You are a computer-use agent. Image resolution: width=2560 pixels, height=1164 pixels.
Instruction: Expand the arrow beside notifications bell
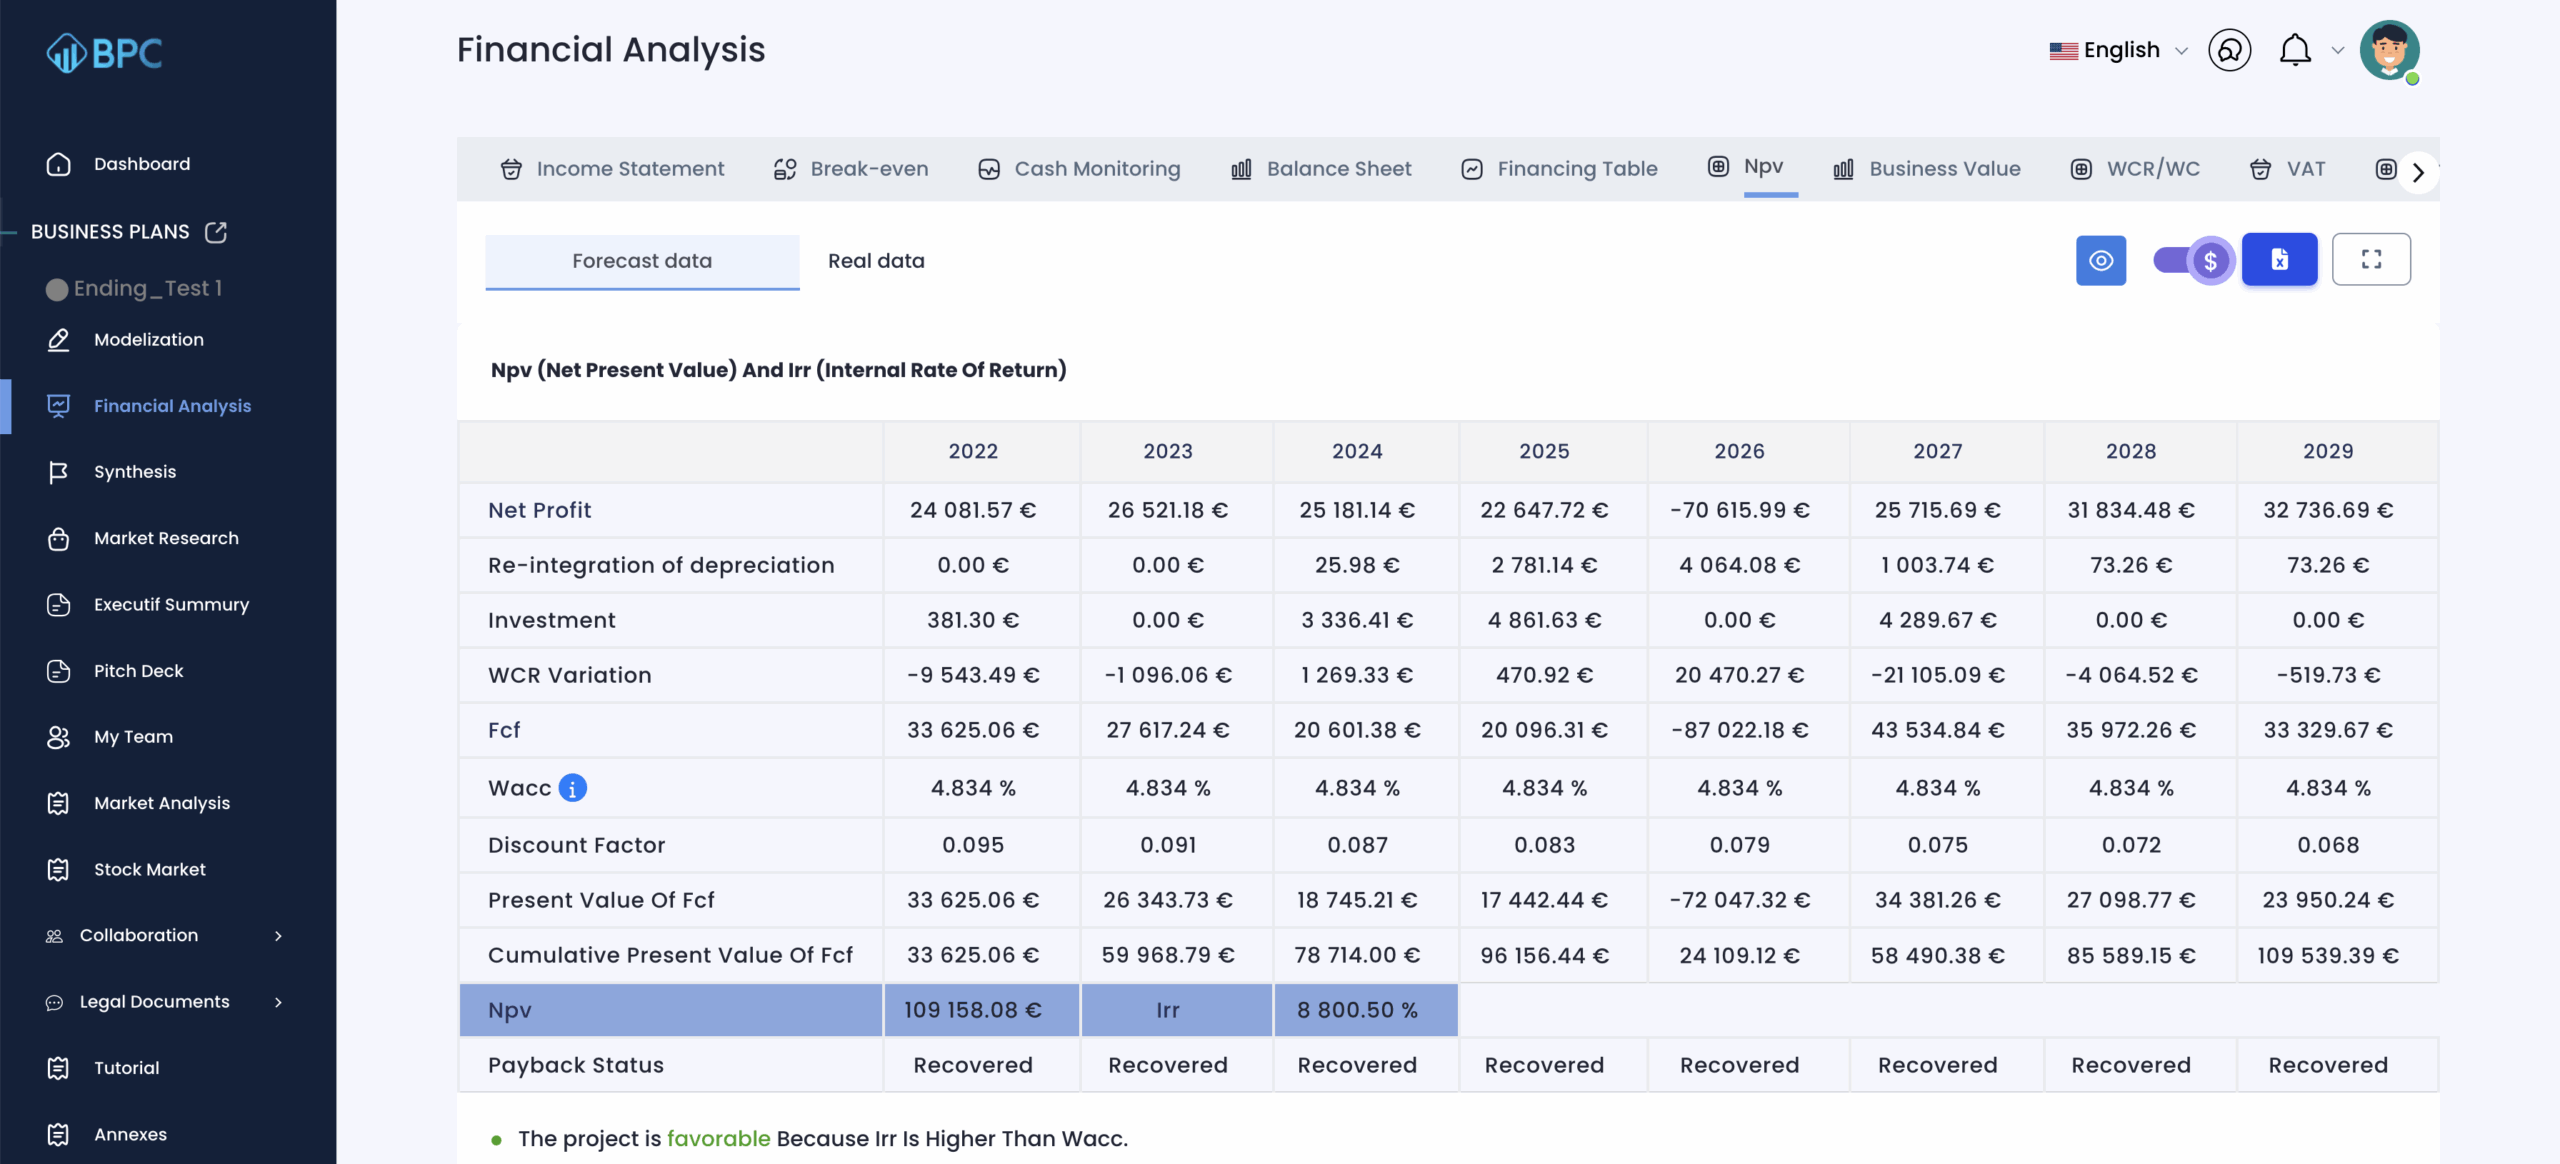(2337, 51)
